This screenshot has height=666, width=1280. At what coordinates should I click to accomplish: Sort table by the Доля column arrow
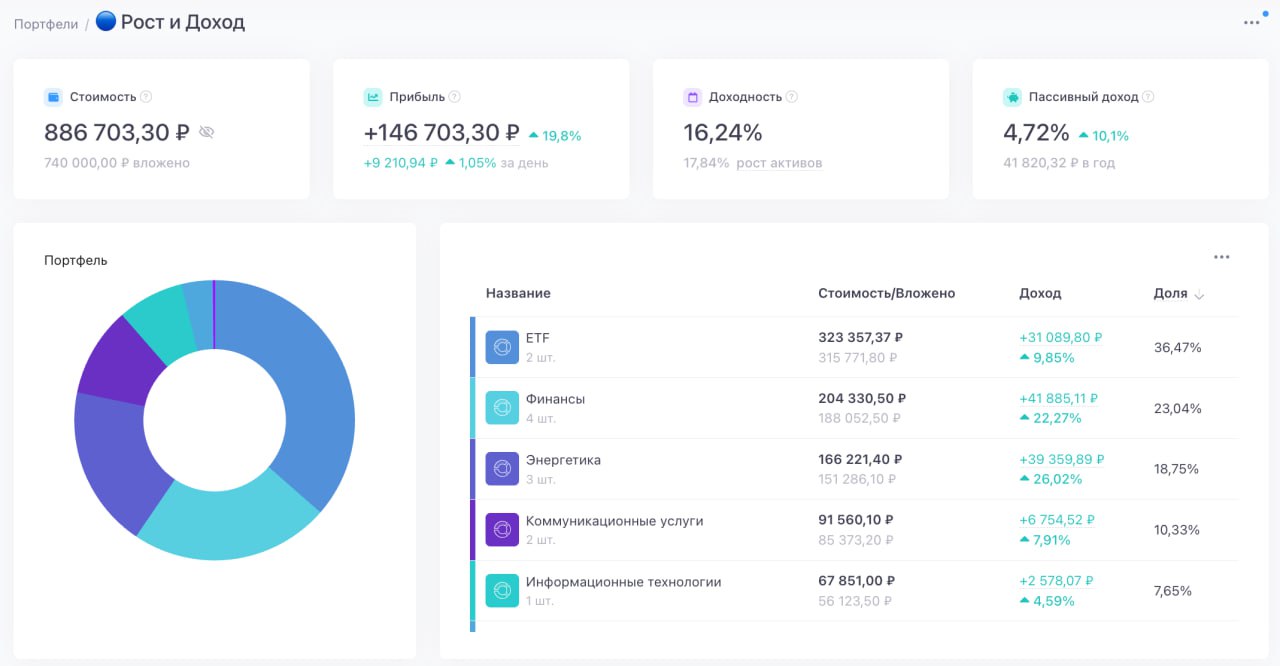1199,295
